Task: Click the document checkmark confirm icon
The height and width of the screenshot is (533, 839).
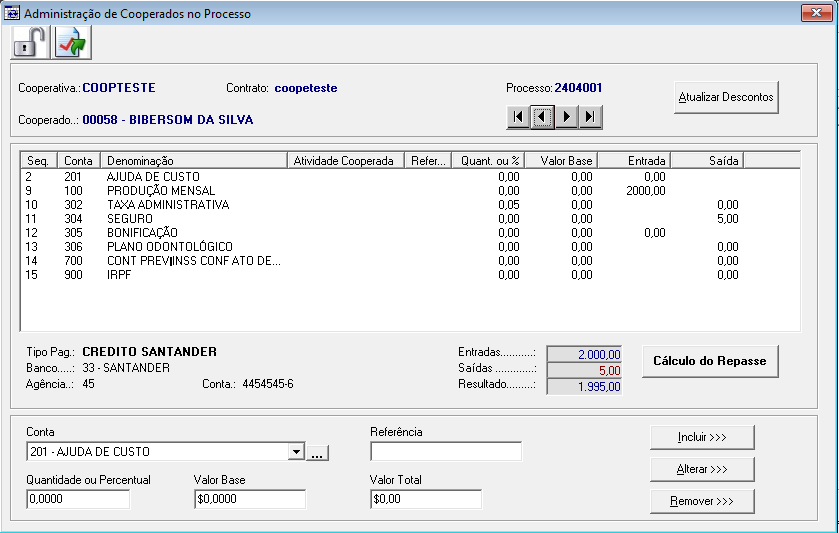Action: 72,42
